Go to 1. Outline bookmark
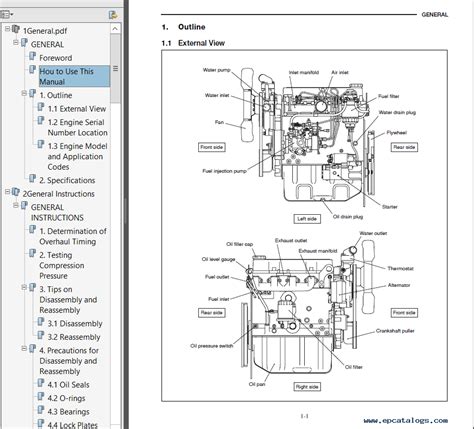Viewport: 474px width, 429px height. click(56, 95)
